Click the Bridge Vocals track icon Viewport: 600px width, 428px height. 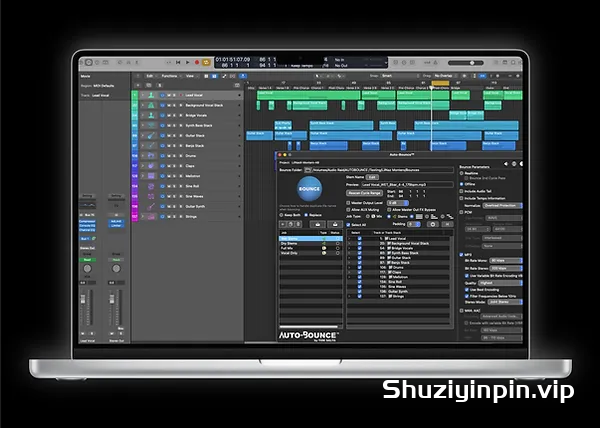151,116
